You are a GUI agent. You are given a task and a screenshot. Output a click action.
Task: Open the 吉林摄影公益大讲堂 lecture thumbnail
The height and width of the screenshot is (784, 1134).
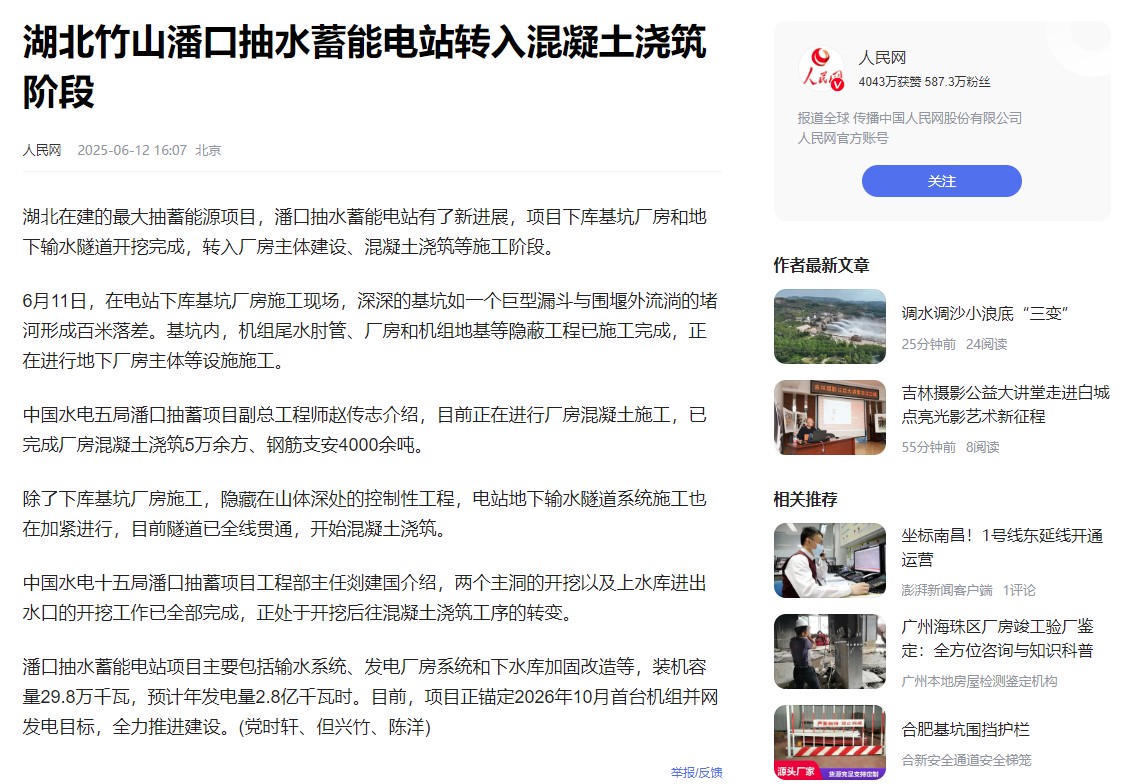click(x=830, y=417)
